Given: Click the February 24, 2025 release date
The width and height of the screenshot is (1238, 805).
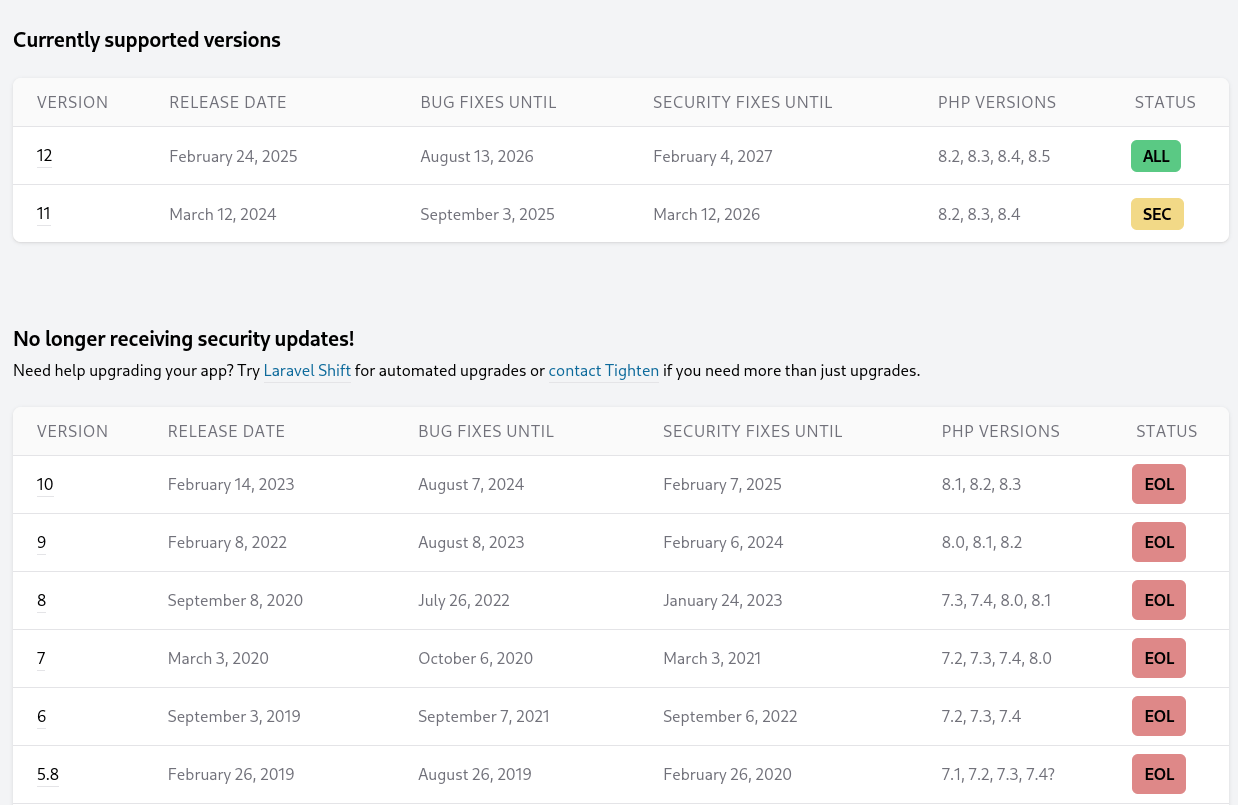Looking at the screenshot, I should pyautogui.click(x=233, y=156).
